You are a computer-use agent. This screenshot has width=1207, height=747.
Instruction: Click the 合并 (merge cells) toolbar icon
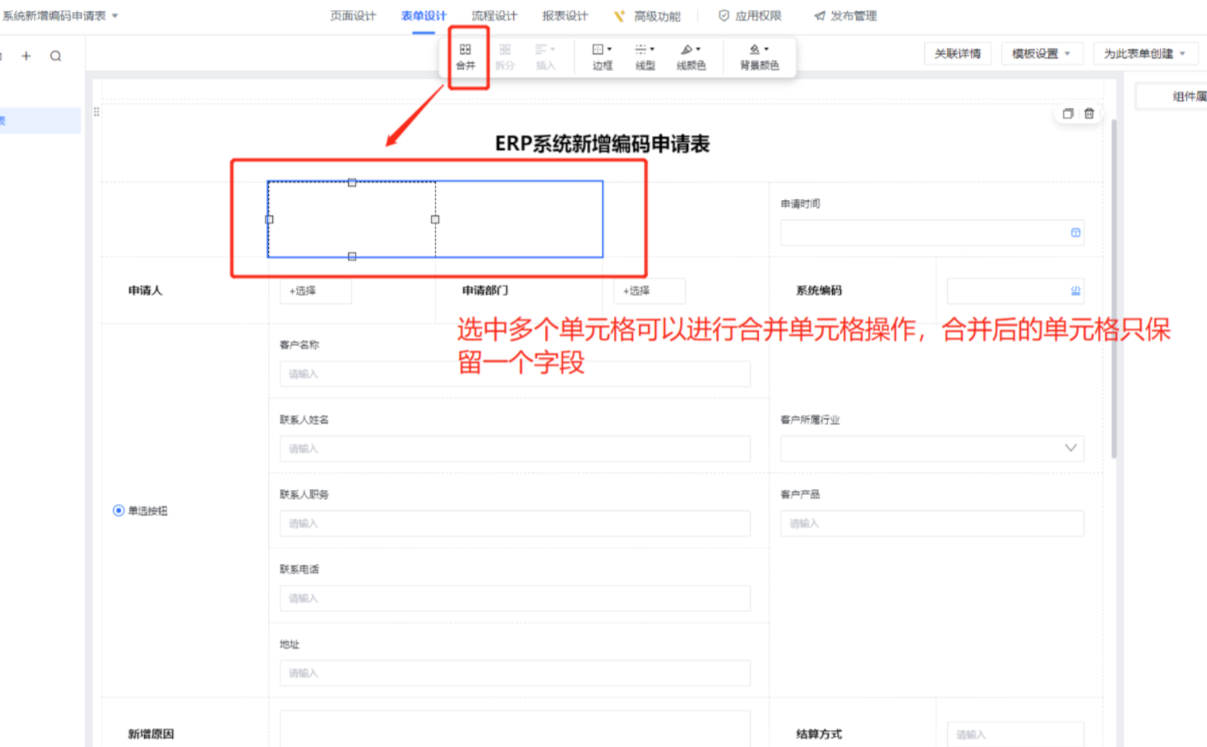tap(465, 56)
